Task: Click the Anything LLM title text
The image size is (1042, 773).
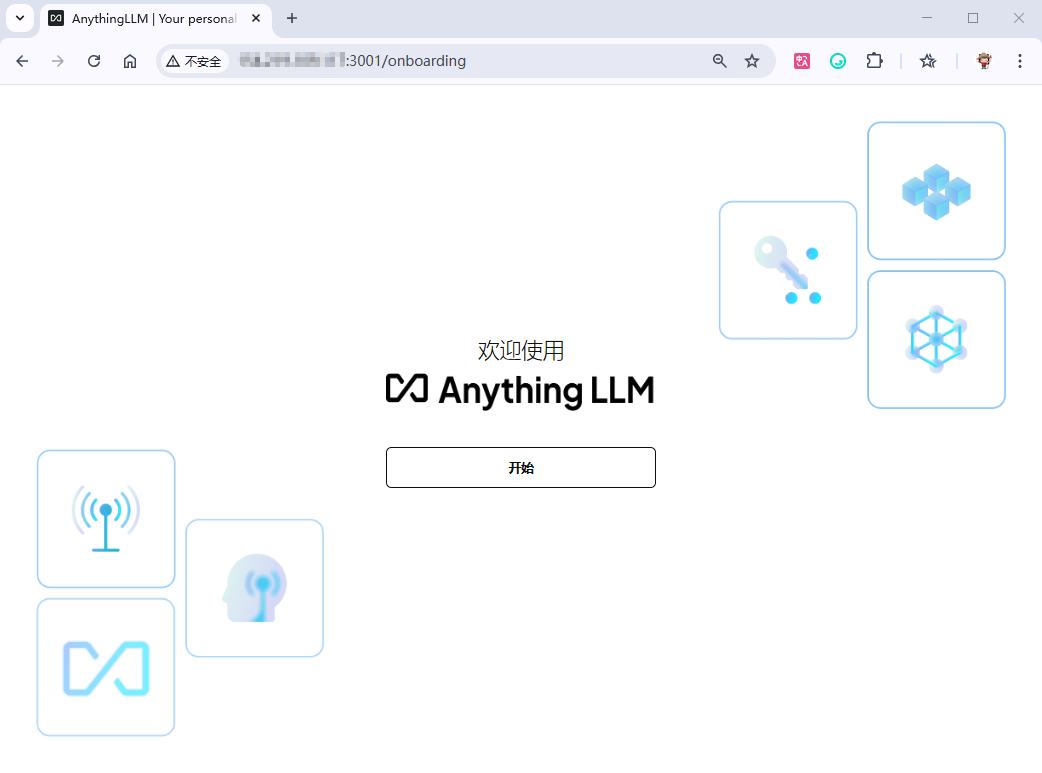Action: [546, 391]
